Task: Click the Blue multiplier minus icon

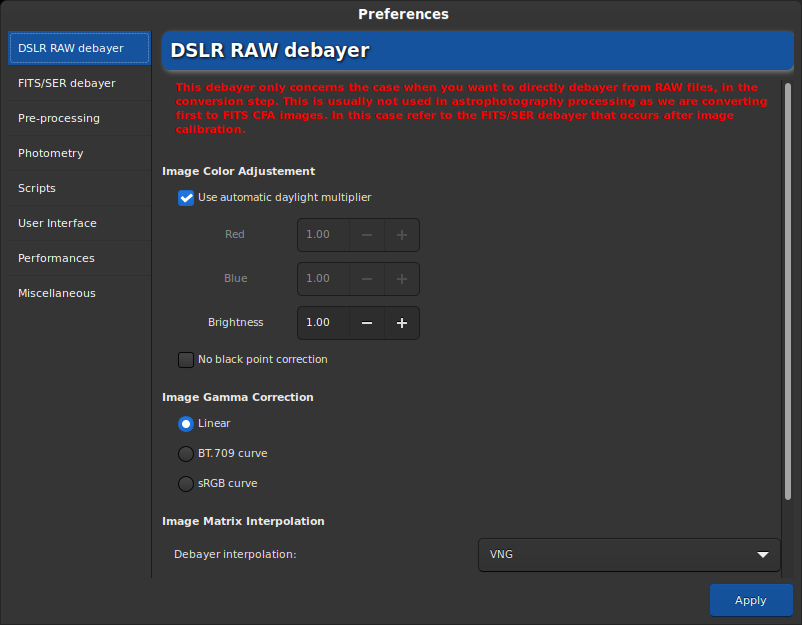Action: pyautogui.click(x=367, y=279)
